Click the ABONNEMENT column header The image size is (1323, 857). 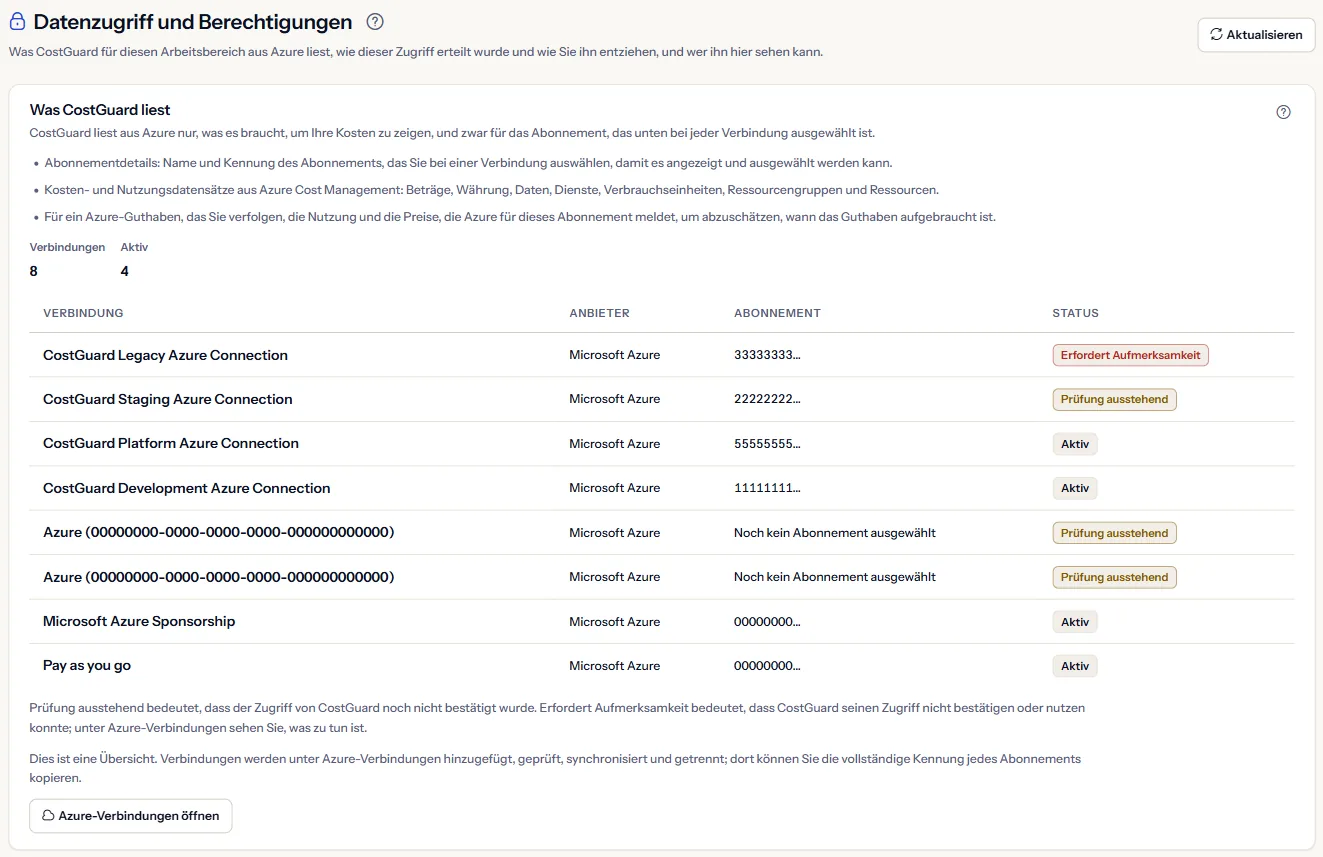777,313
